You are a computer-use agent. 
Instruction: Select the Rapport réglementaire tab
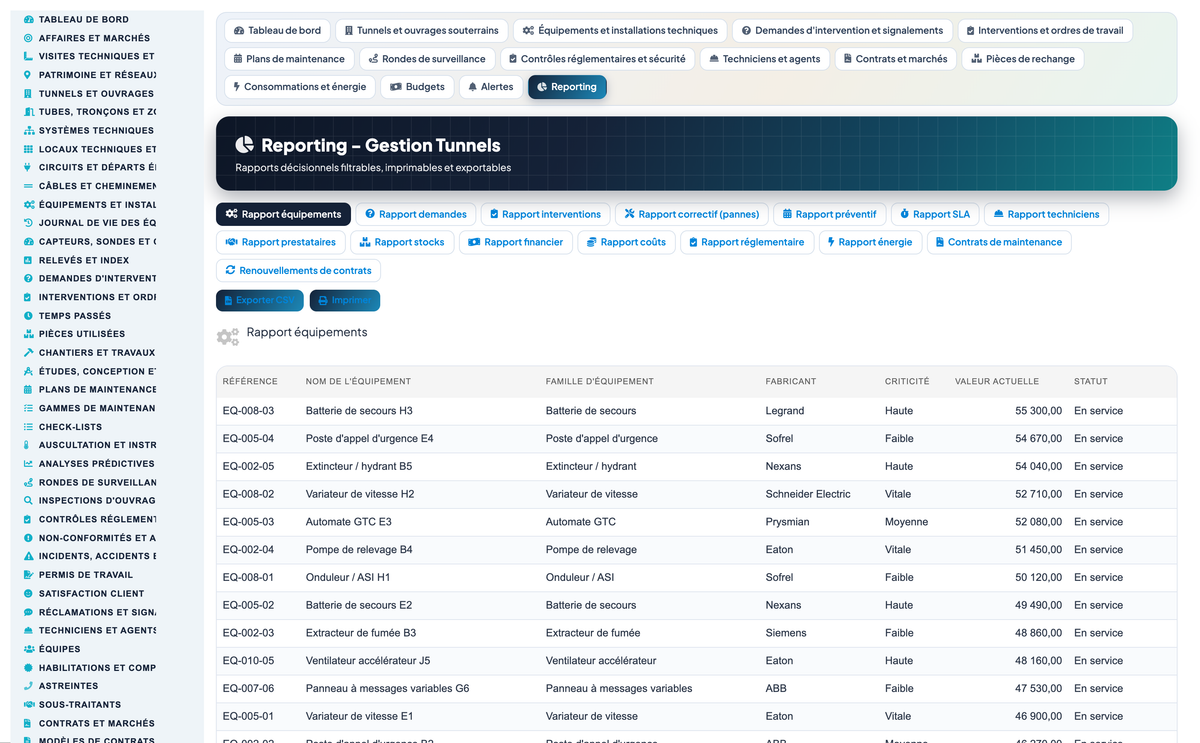(x=746, y=242)
